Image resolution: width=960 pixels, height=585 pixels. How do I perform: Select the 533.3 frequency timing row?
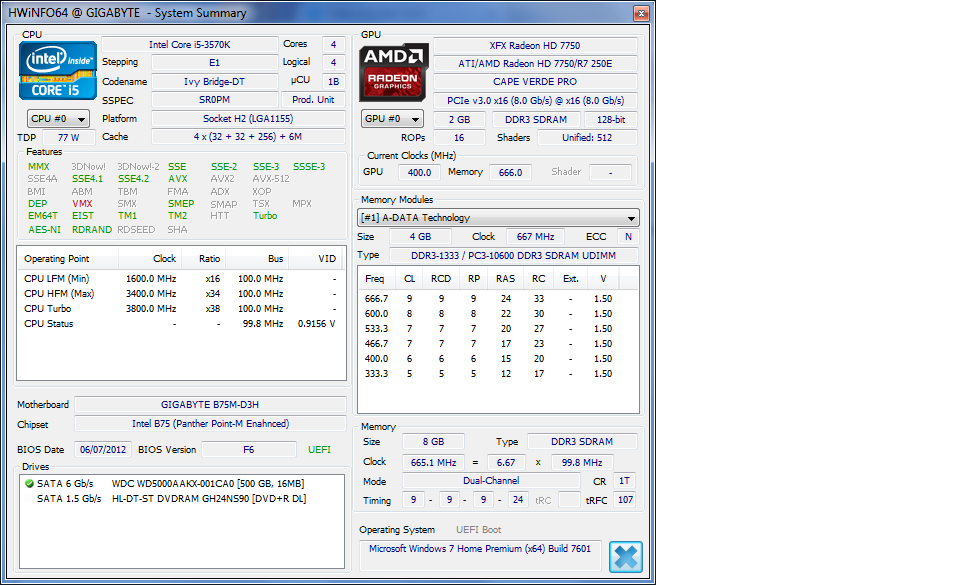pyautogui.click(x=498, y=329)
